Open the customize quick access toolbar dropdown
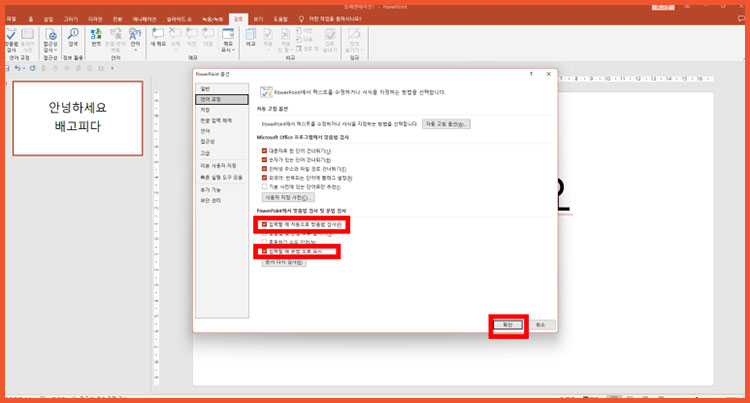 click(x=112, y=68)
